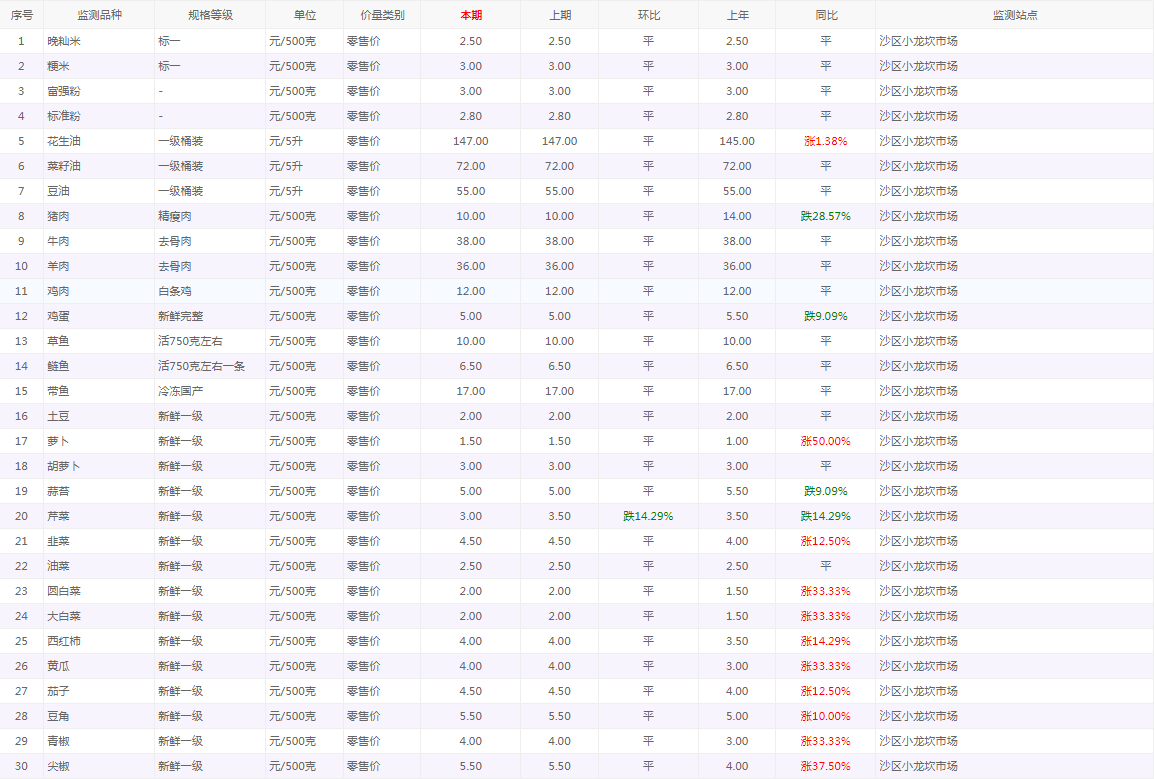Screen dimensions: 1154x779
Task: Click the 涨1.38% year-over-year value
Action: 825,141
